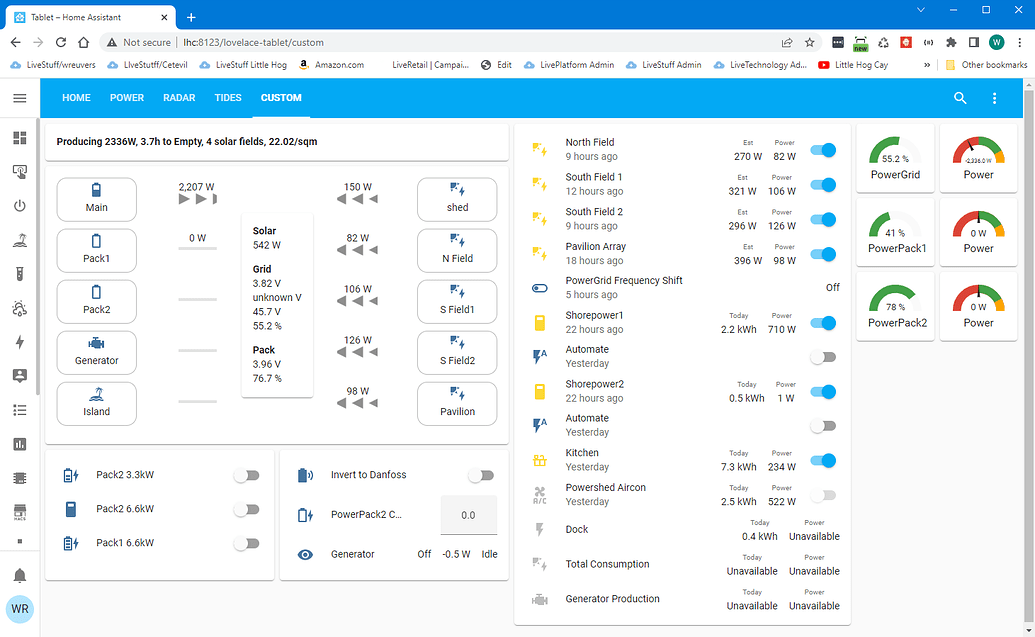Open the Other bookmarks folder

[x=990, y=64]
